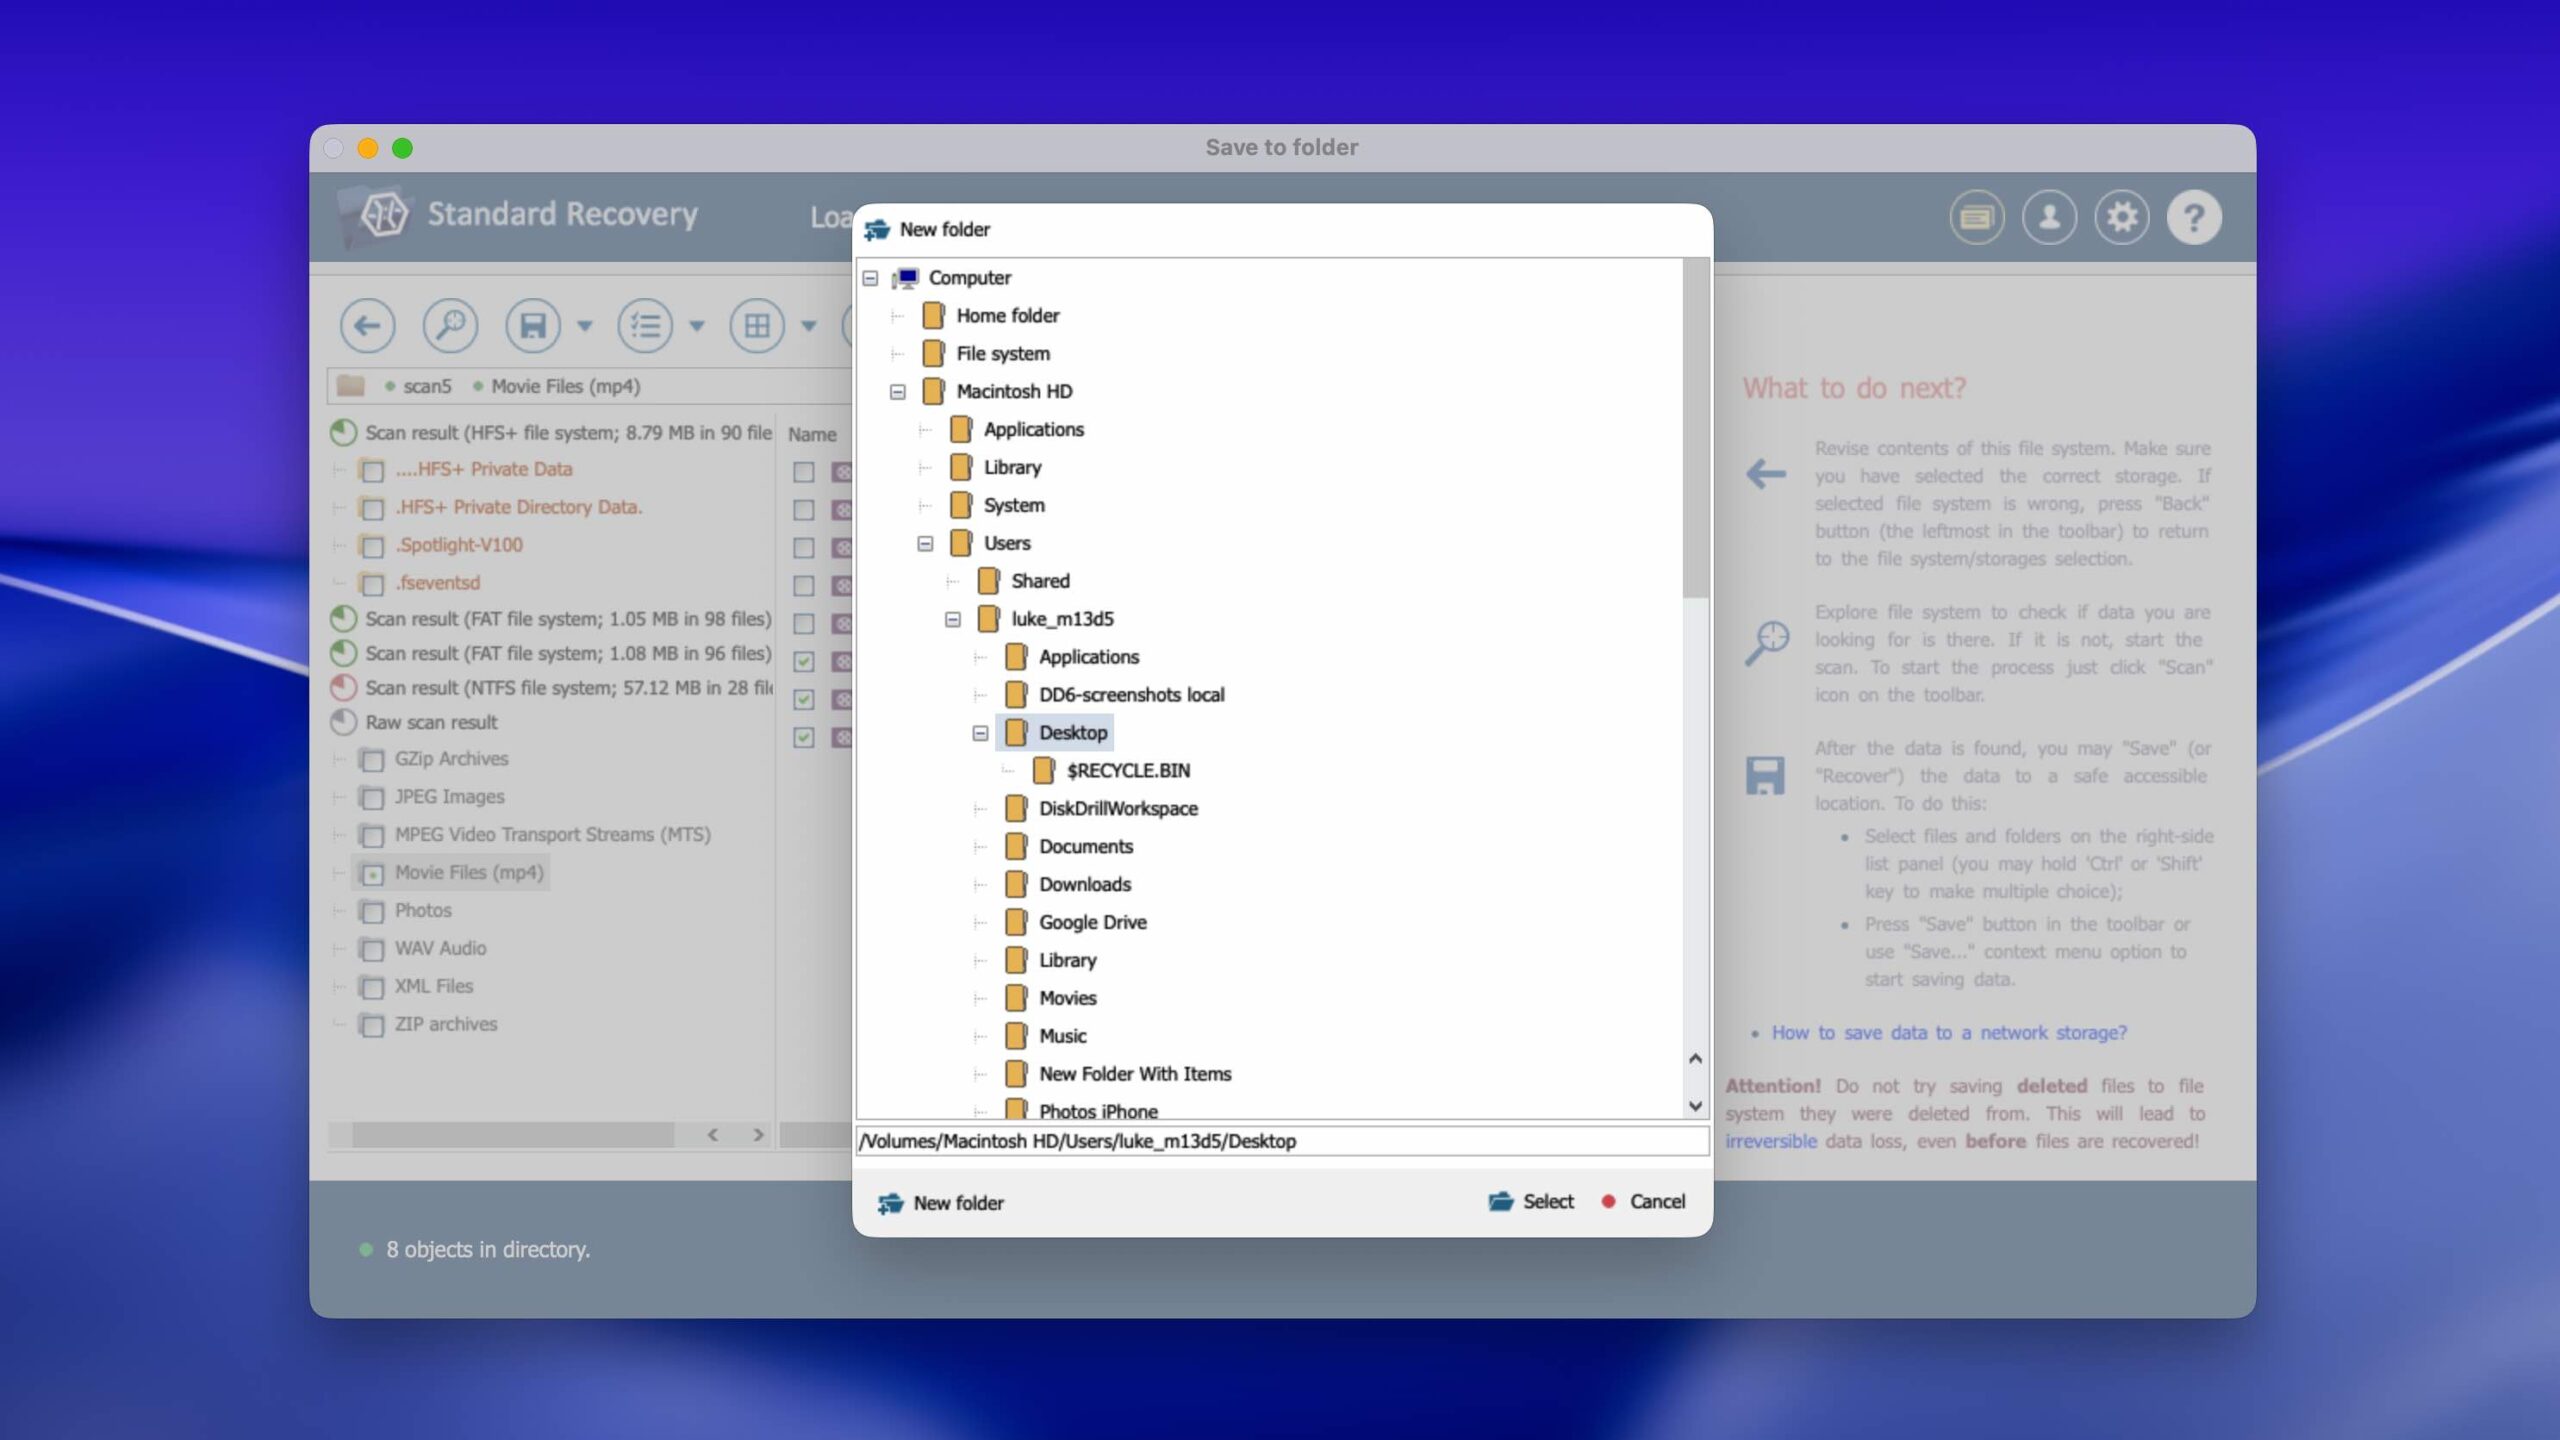Click the list view toolbar icon
The image size is (2560, 1440).
point(645,326)
